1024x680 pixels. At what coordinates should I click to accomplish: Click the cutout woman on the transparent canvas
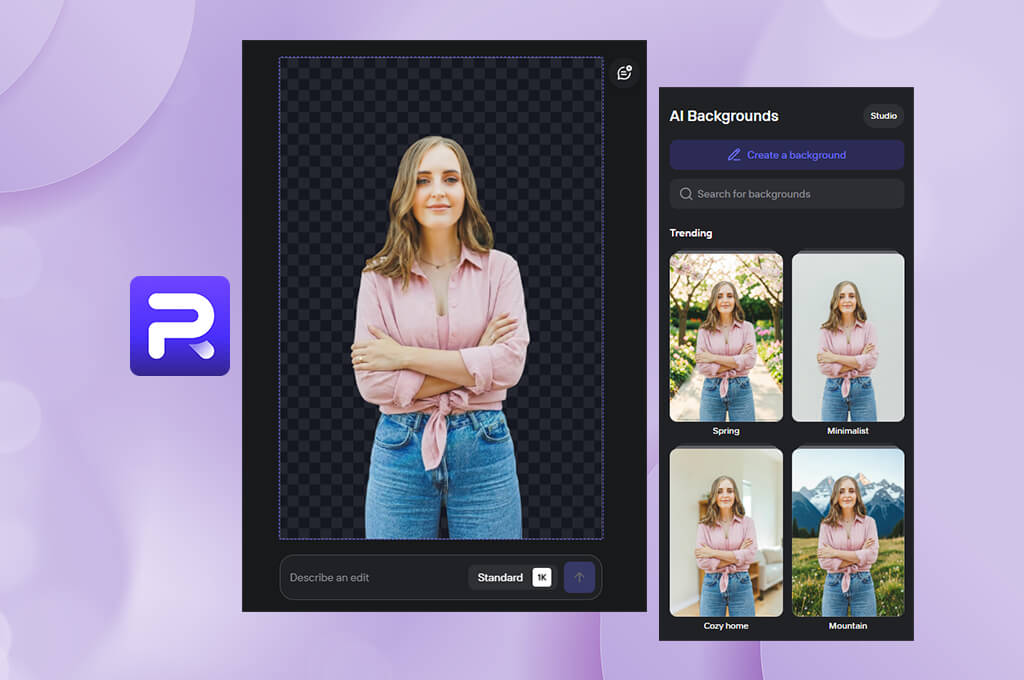coord(441,340)
